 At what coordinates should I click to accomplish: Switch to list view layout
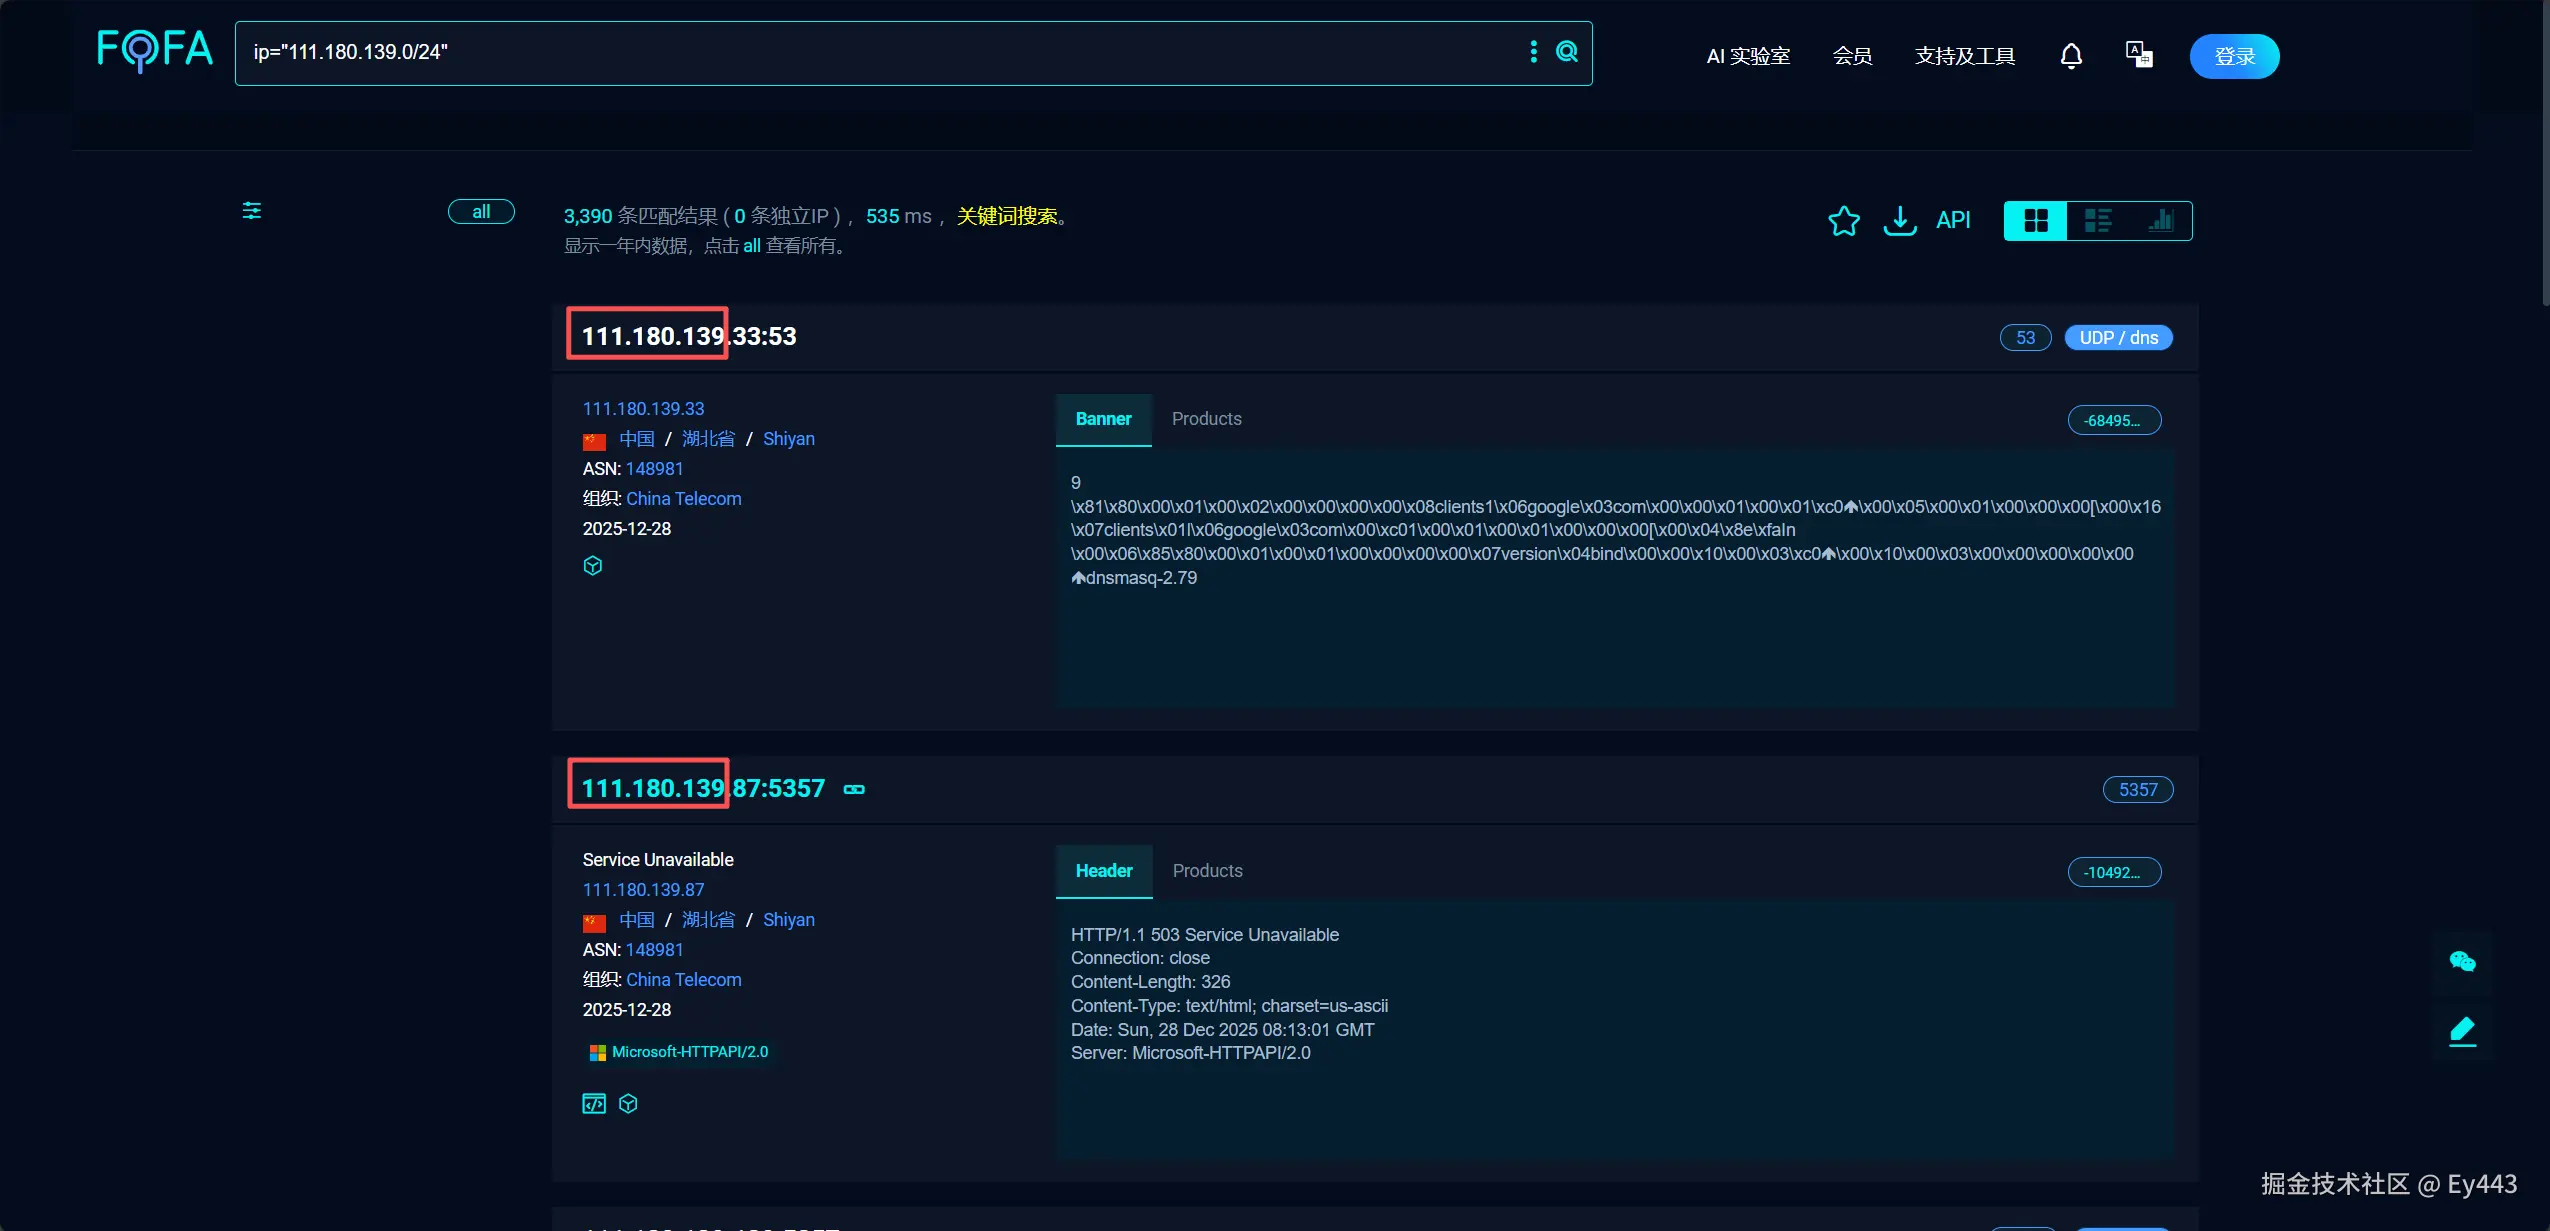[x=2097, y=221]
